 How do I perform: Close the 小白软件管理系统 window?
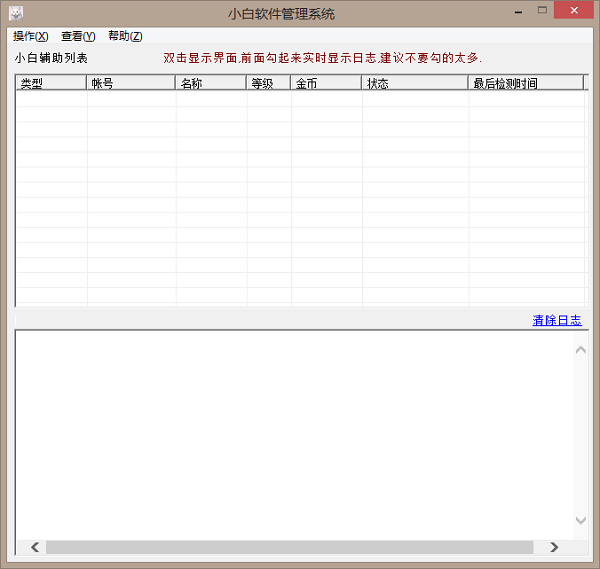coord(574,10)
